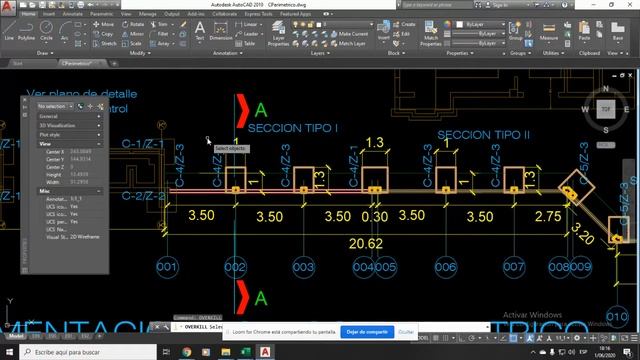This screenshot has width=640, height=360.
Task: Click the TOP face of the ViewCube
Action: coord(606,109)
